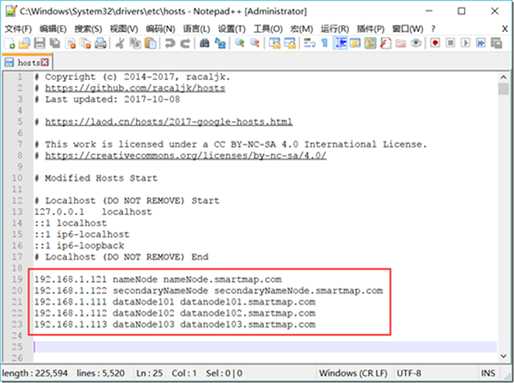The image size is (514, 383).
Task: Open the ? help menu
Action: [x=433, y=29]
